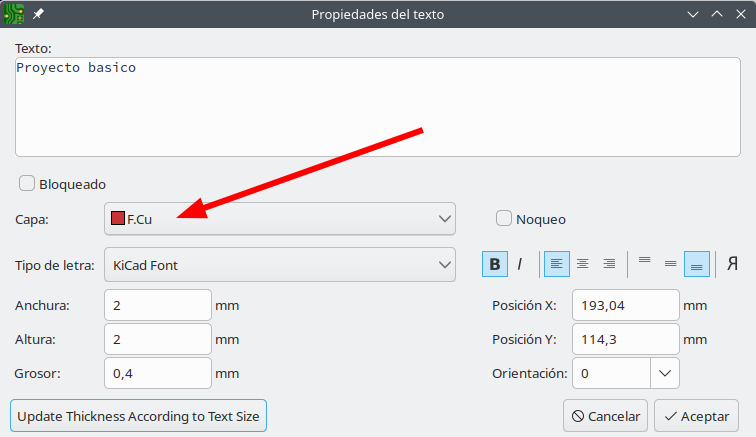Screen dimensions: 756x437
Task: Click Update Thickness According to Text Size
Action: click(139, 416)
